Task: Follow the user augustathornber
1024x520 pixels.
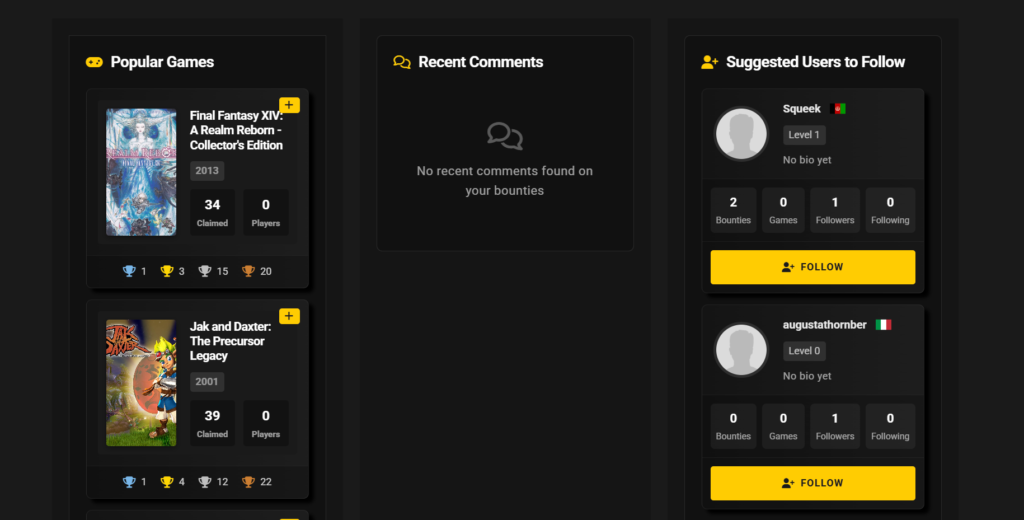Action: [x=813, y=483]
